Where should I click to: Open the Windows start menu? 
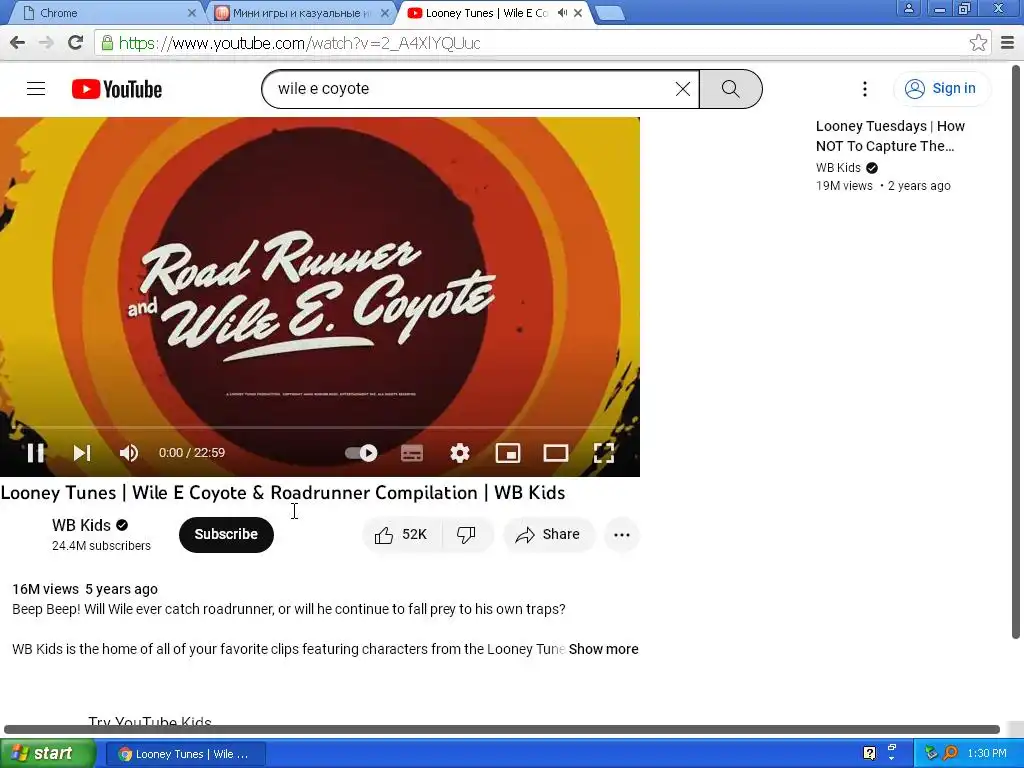coord(48,753)
